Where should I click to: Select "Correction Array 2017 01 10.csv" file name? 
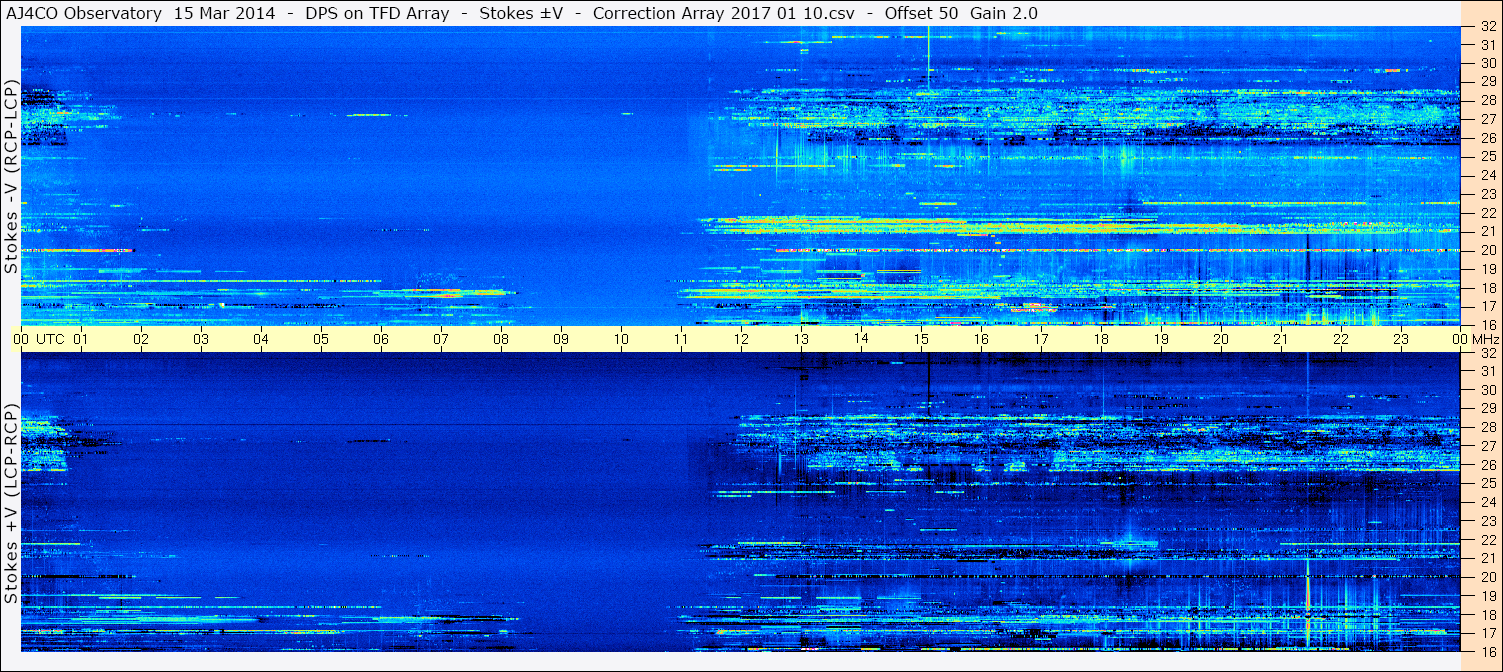point(724,13)
